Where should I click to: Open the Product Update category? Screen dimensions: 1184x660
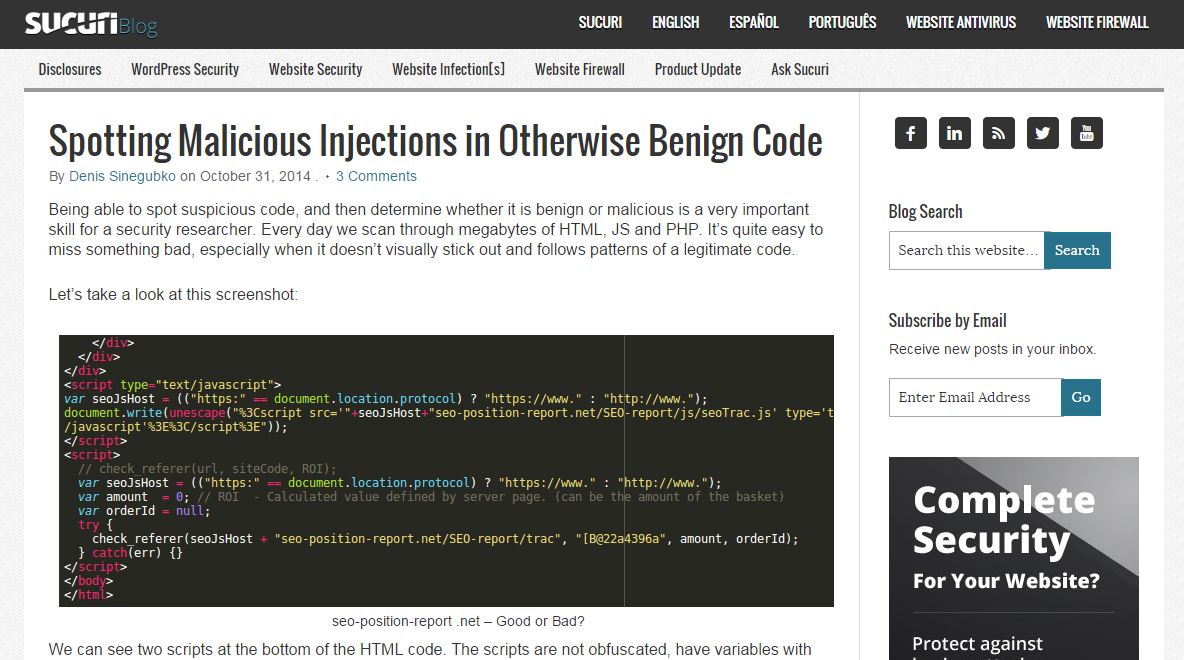tap(698, 69)
